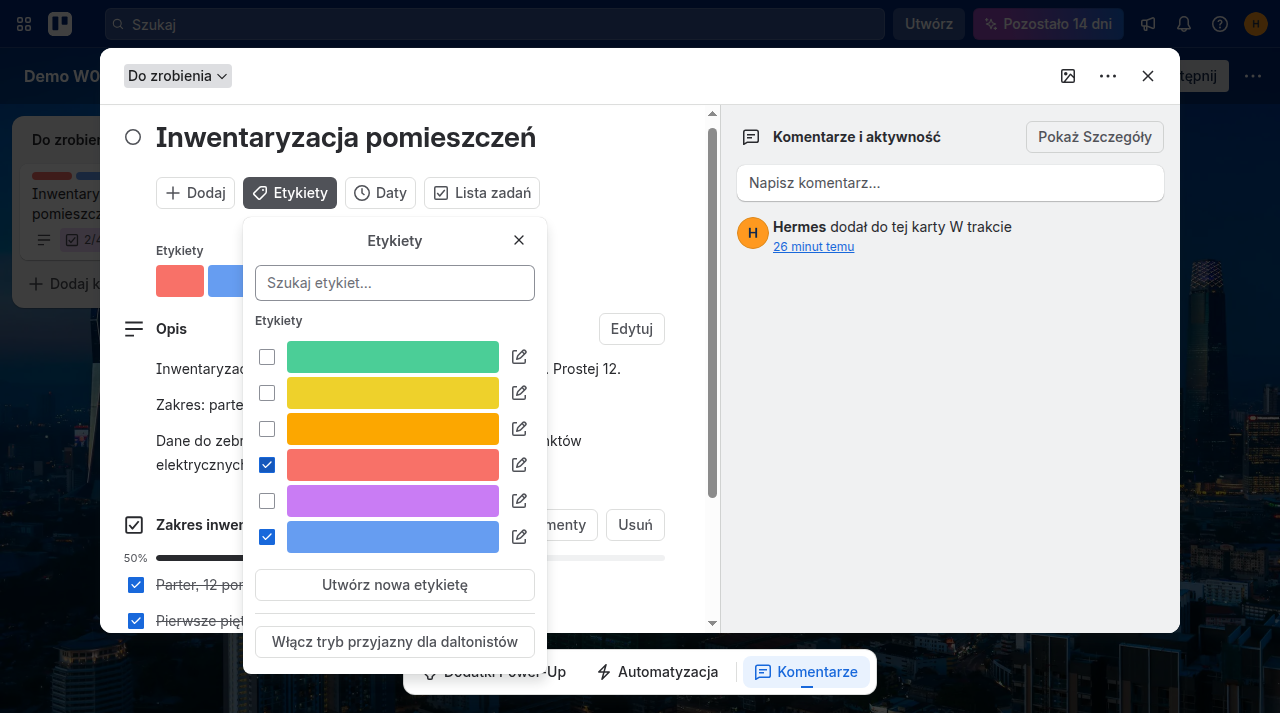1280x713 pixels.
Task: Uncheck the blue label checkbox
Action: [x=267, y=537]
